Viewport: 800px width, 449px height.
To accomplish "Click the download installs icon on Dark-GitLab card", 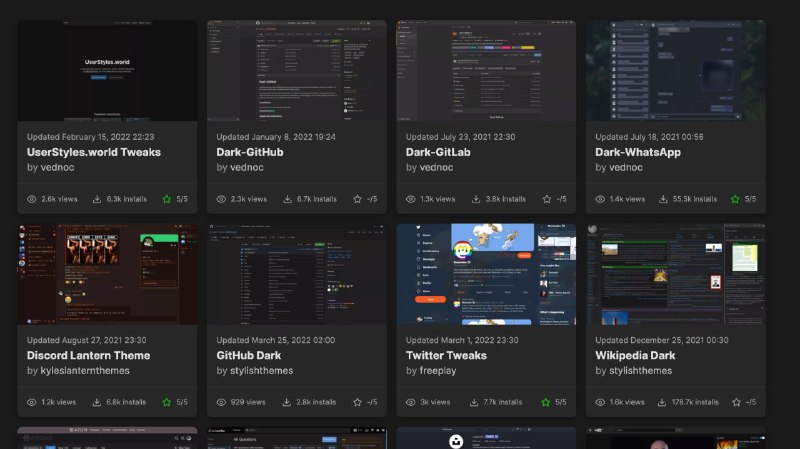I will coord(476,199).
